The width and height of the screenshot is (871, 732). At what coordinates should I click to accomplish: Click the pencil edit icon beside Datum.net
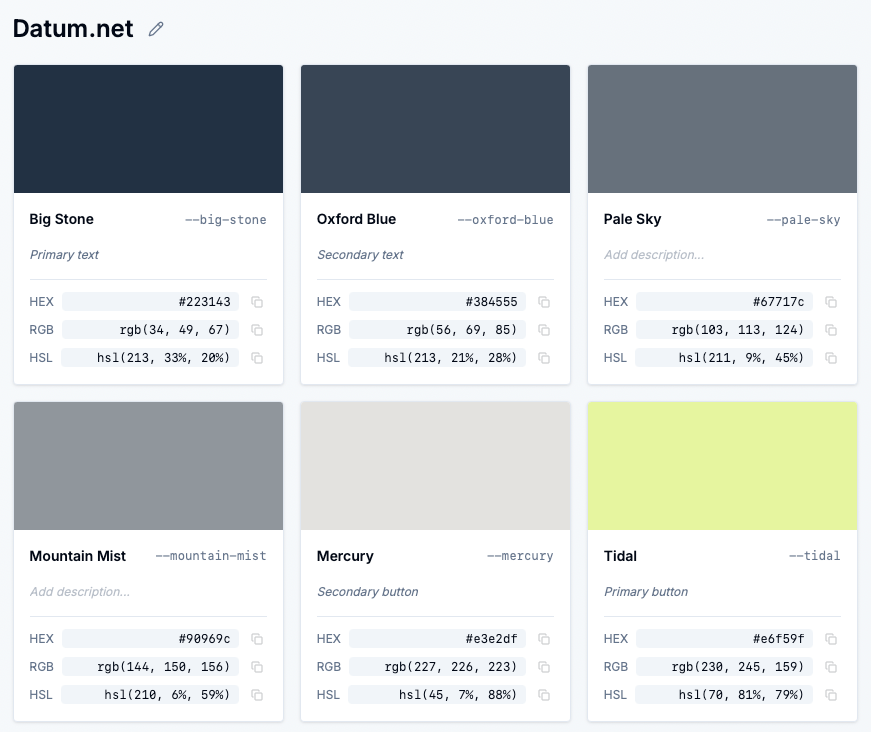tap(156, 29)
